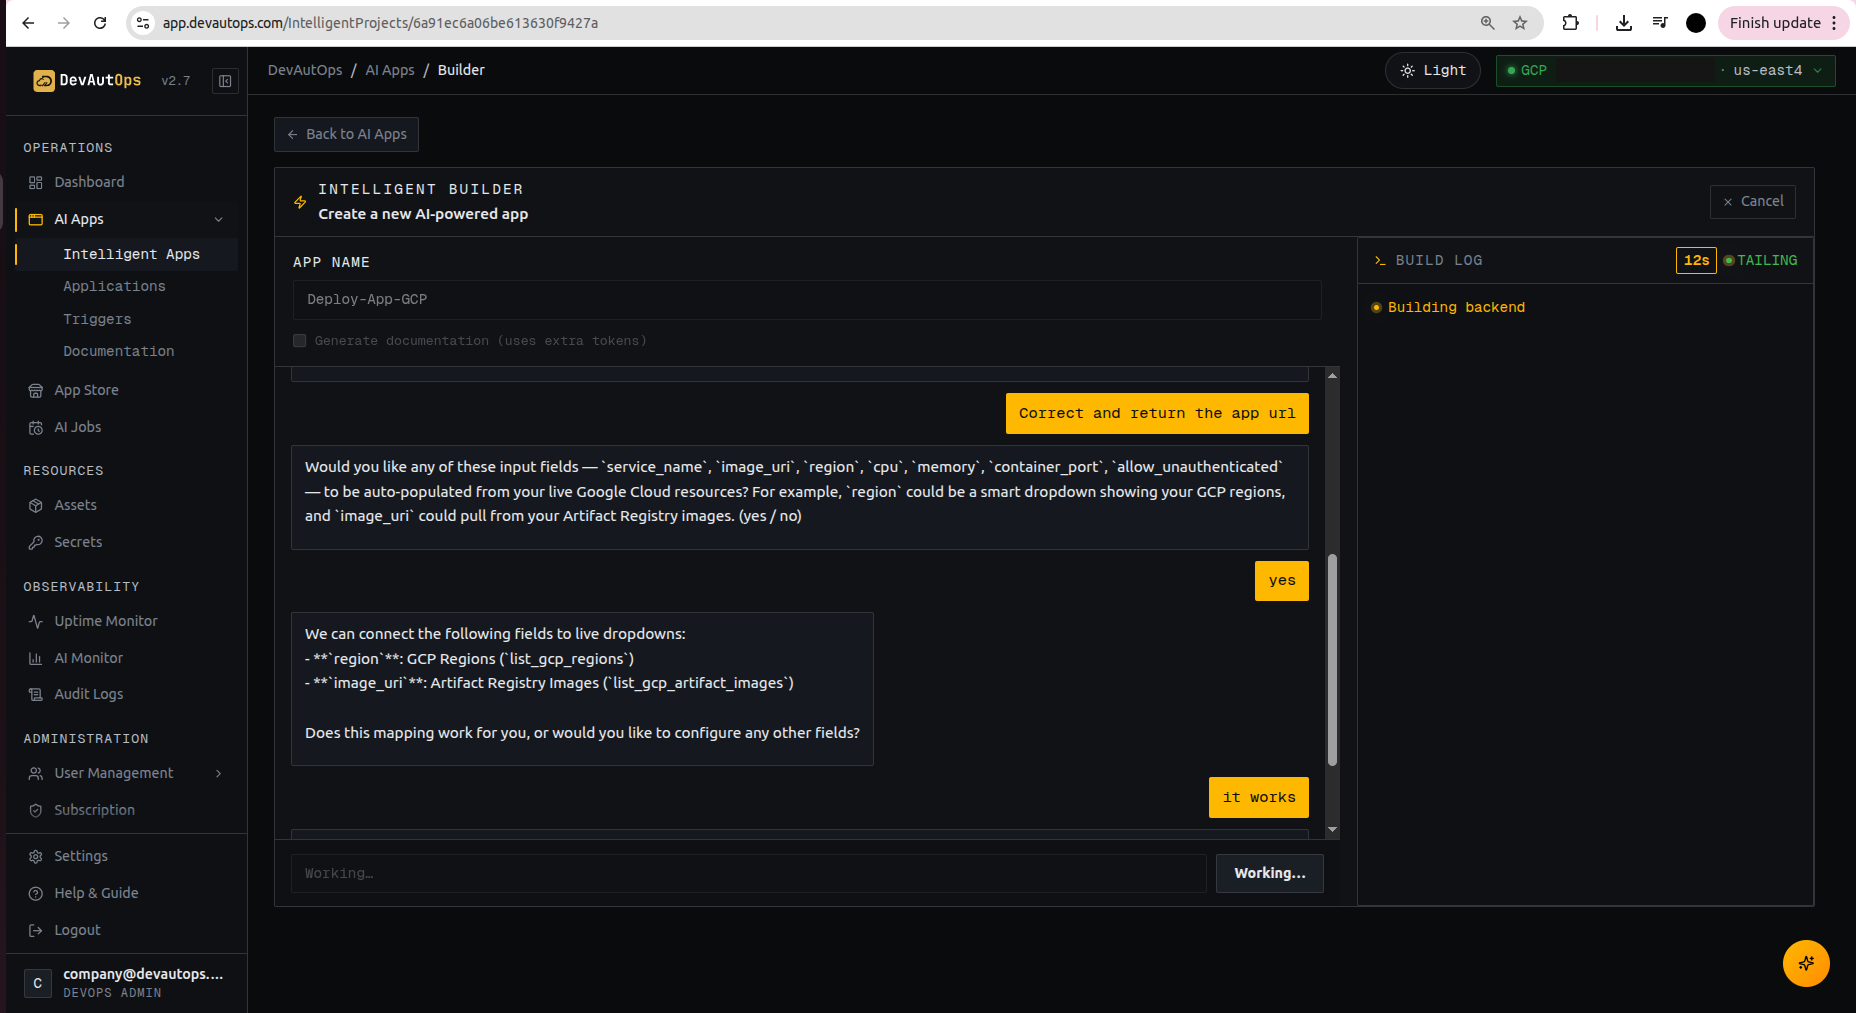Switch theme with the Light toggle

[x=1433, y=70]
